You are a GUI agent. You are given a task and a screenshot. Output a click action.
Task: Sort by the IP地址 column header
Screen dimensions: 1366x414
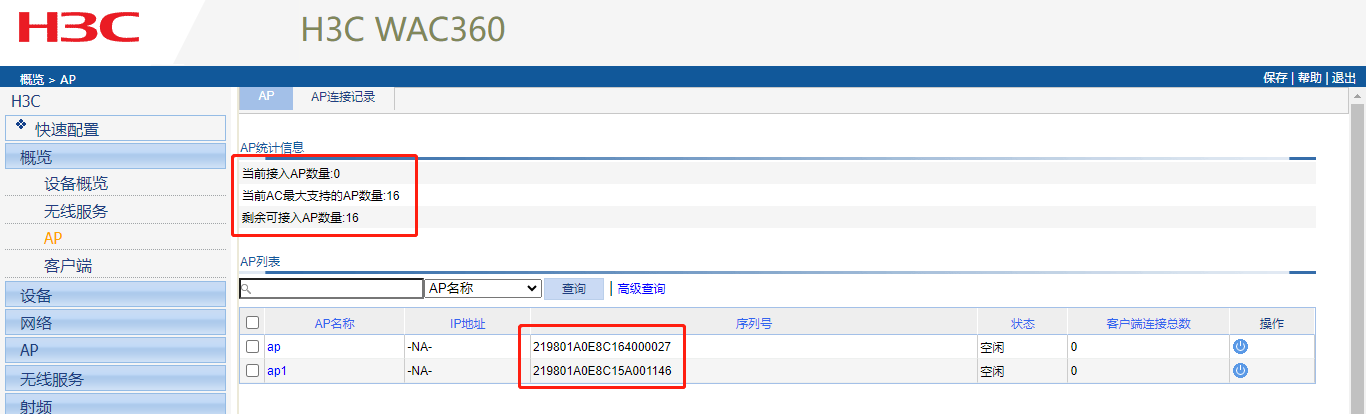tap(467, 324)
